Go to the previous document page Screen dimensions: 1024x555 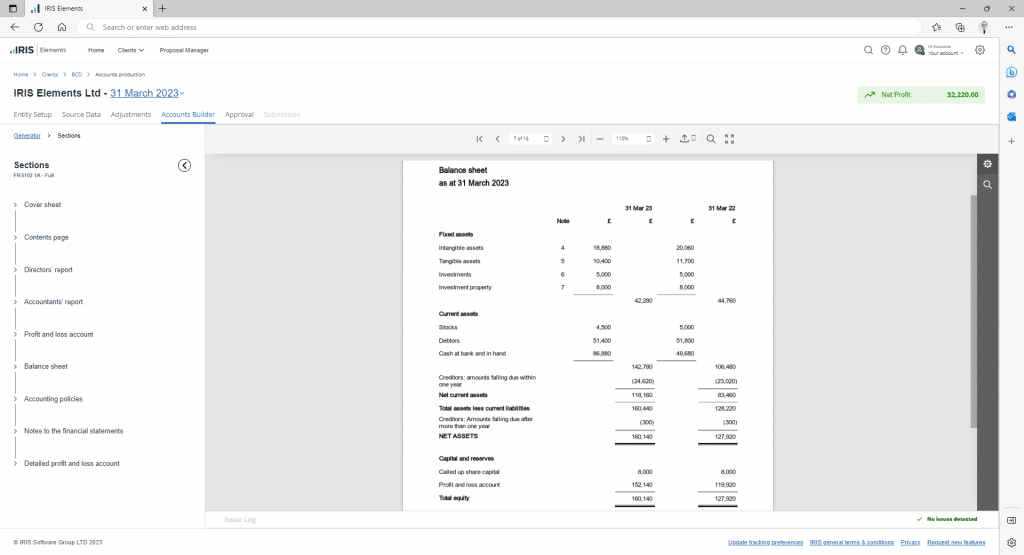[x=498, y=139]
